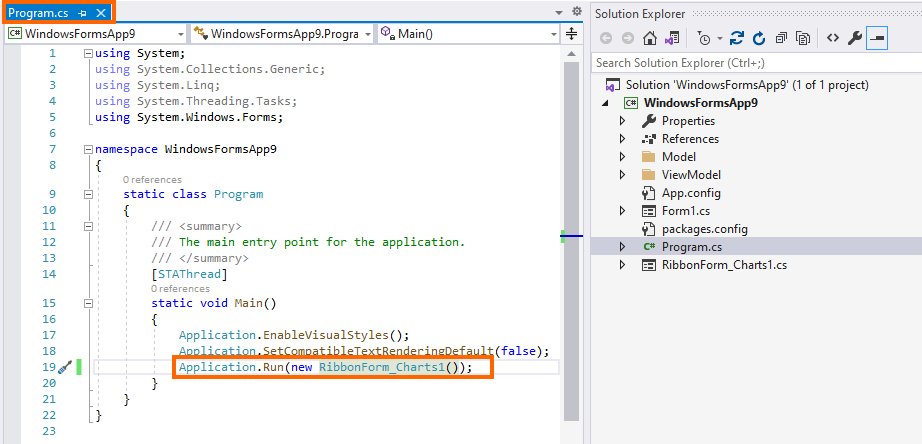Click the solution icon beside Solution 'WindowsFormsApp9'
Image resolution: width=922 pixels, height=444 pixels.
pyautogui.click(x=612, y=85)
